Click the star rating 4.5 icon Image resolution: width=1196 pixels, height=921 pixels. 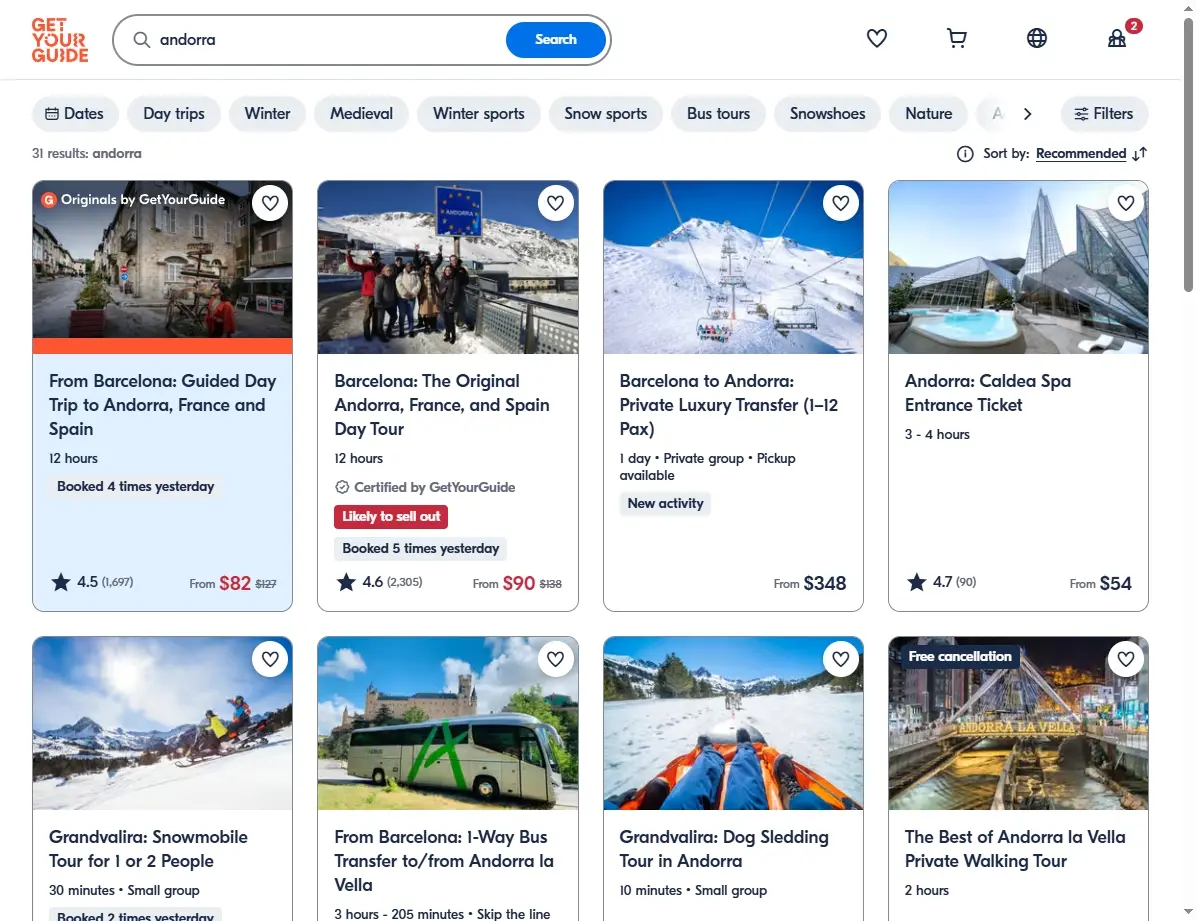click(x=60, y=582)
